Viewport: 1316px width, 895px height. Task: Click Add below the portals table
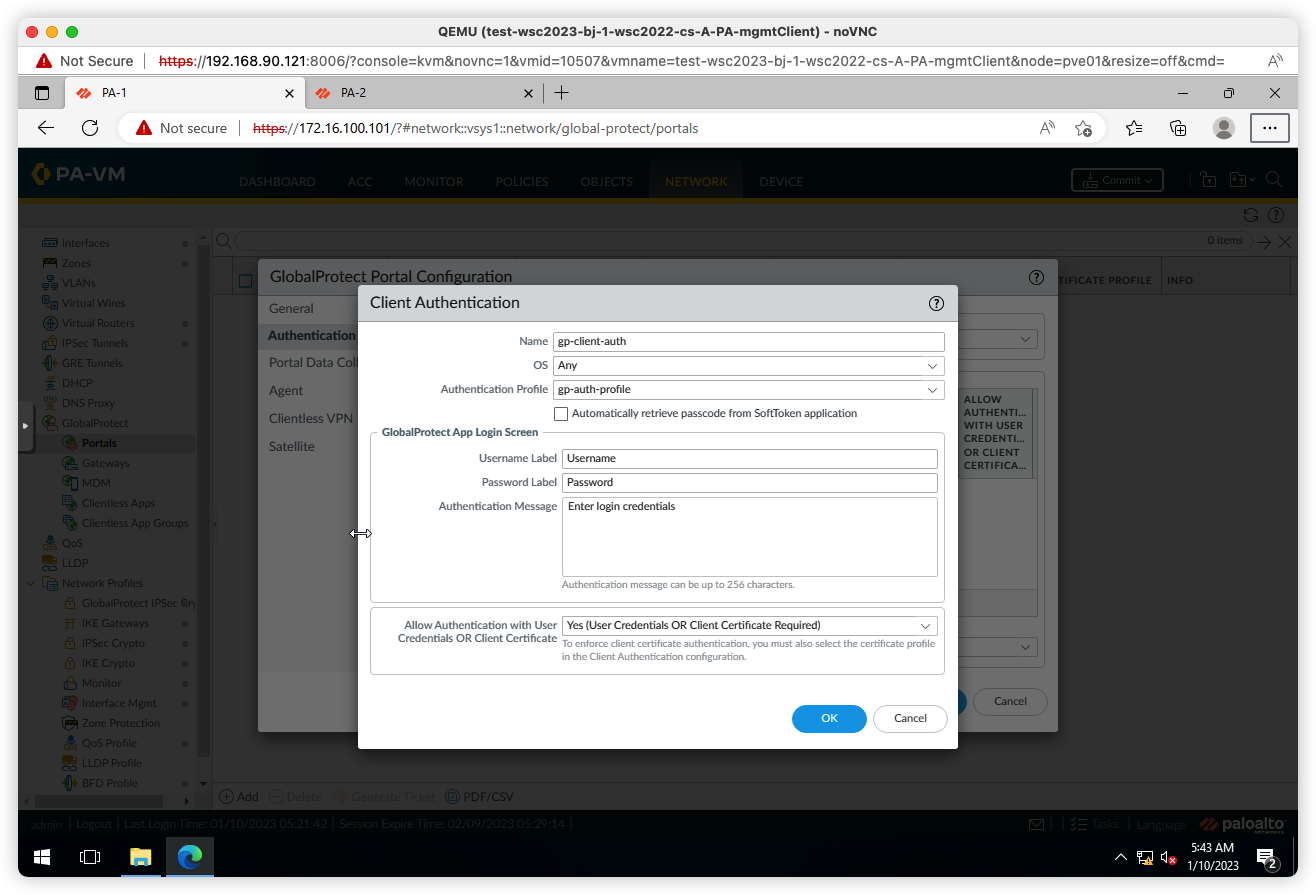pyautogui.click(x=239, y=797)
